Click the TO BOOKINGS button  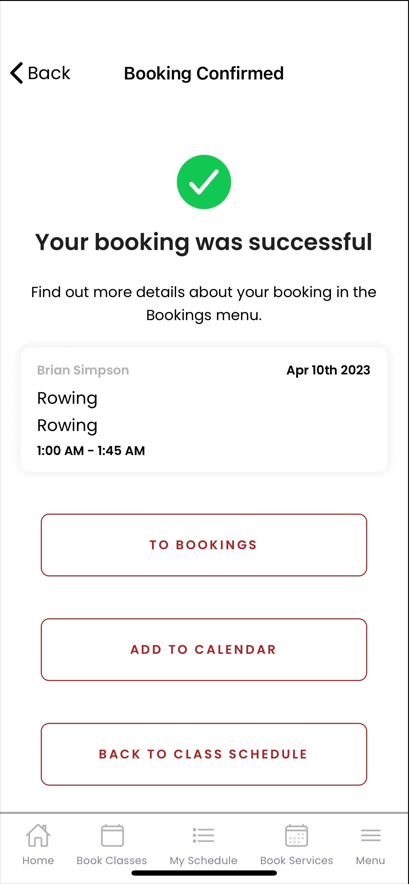204,545
